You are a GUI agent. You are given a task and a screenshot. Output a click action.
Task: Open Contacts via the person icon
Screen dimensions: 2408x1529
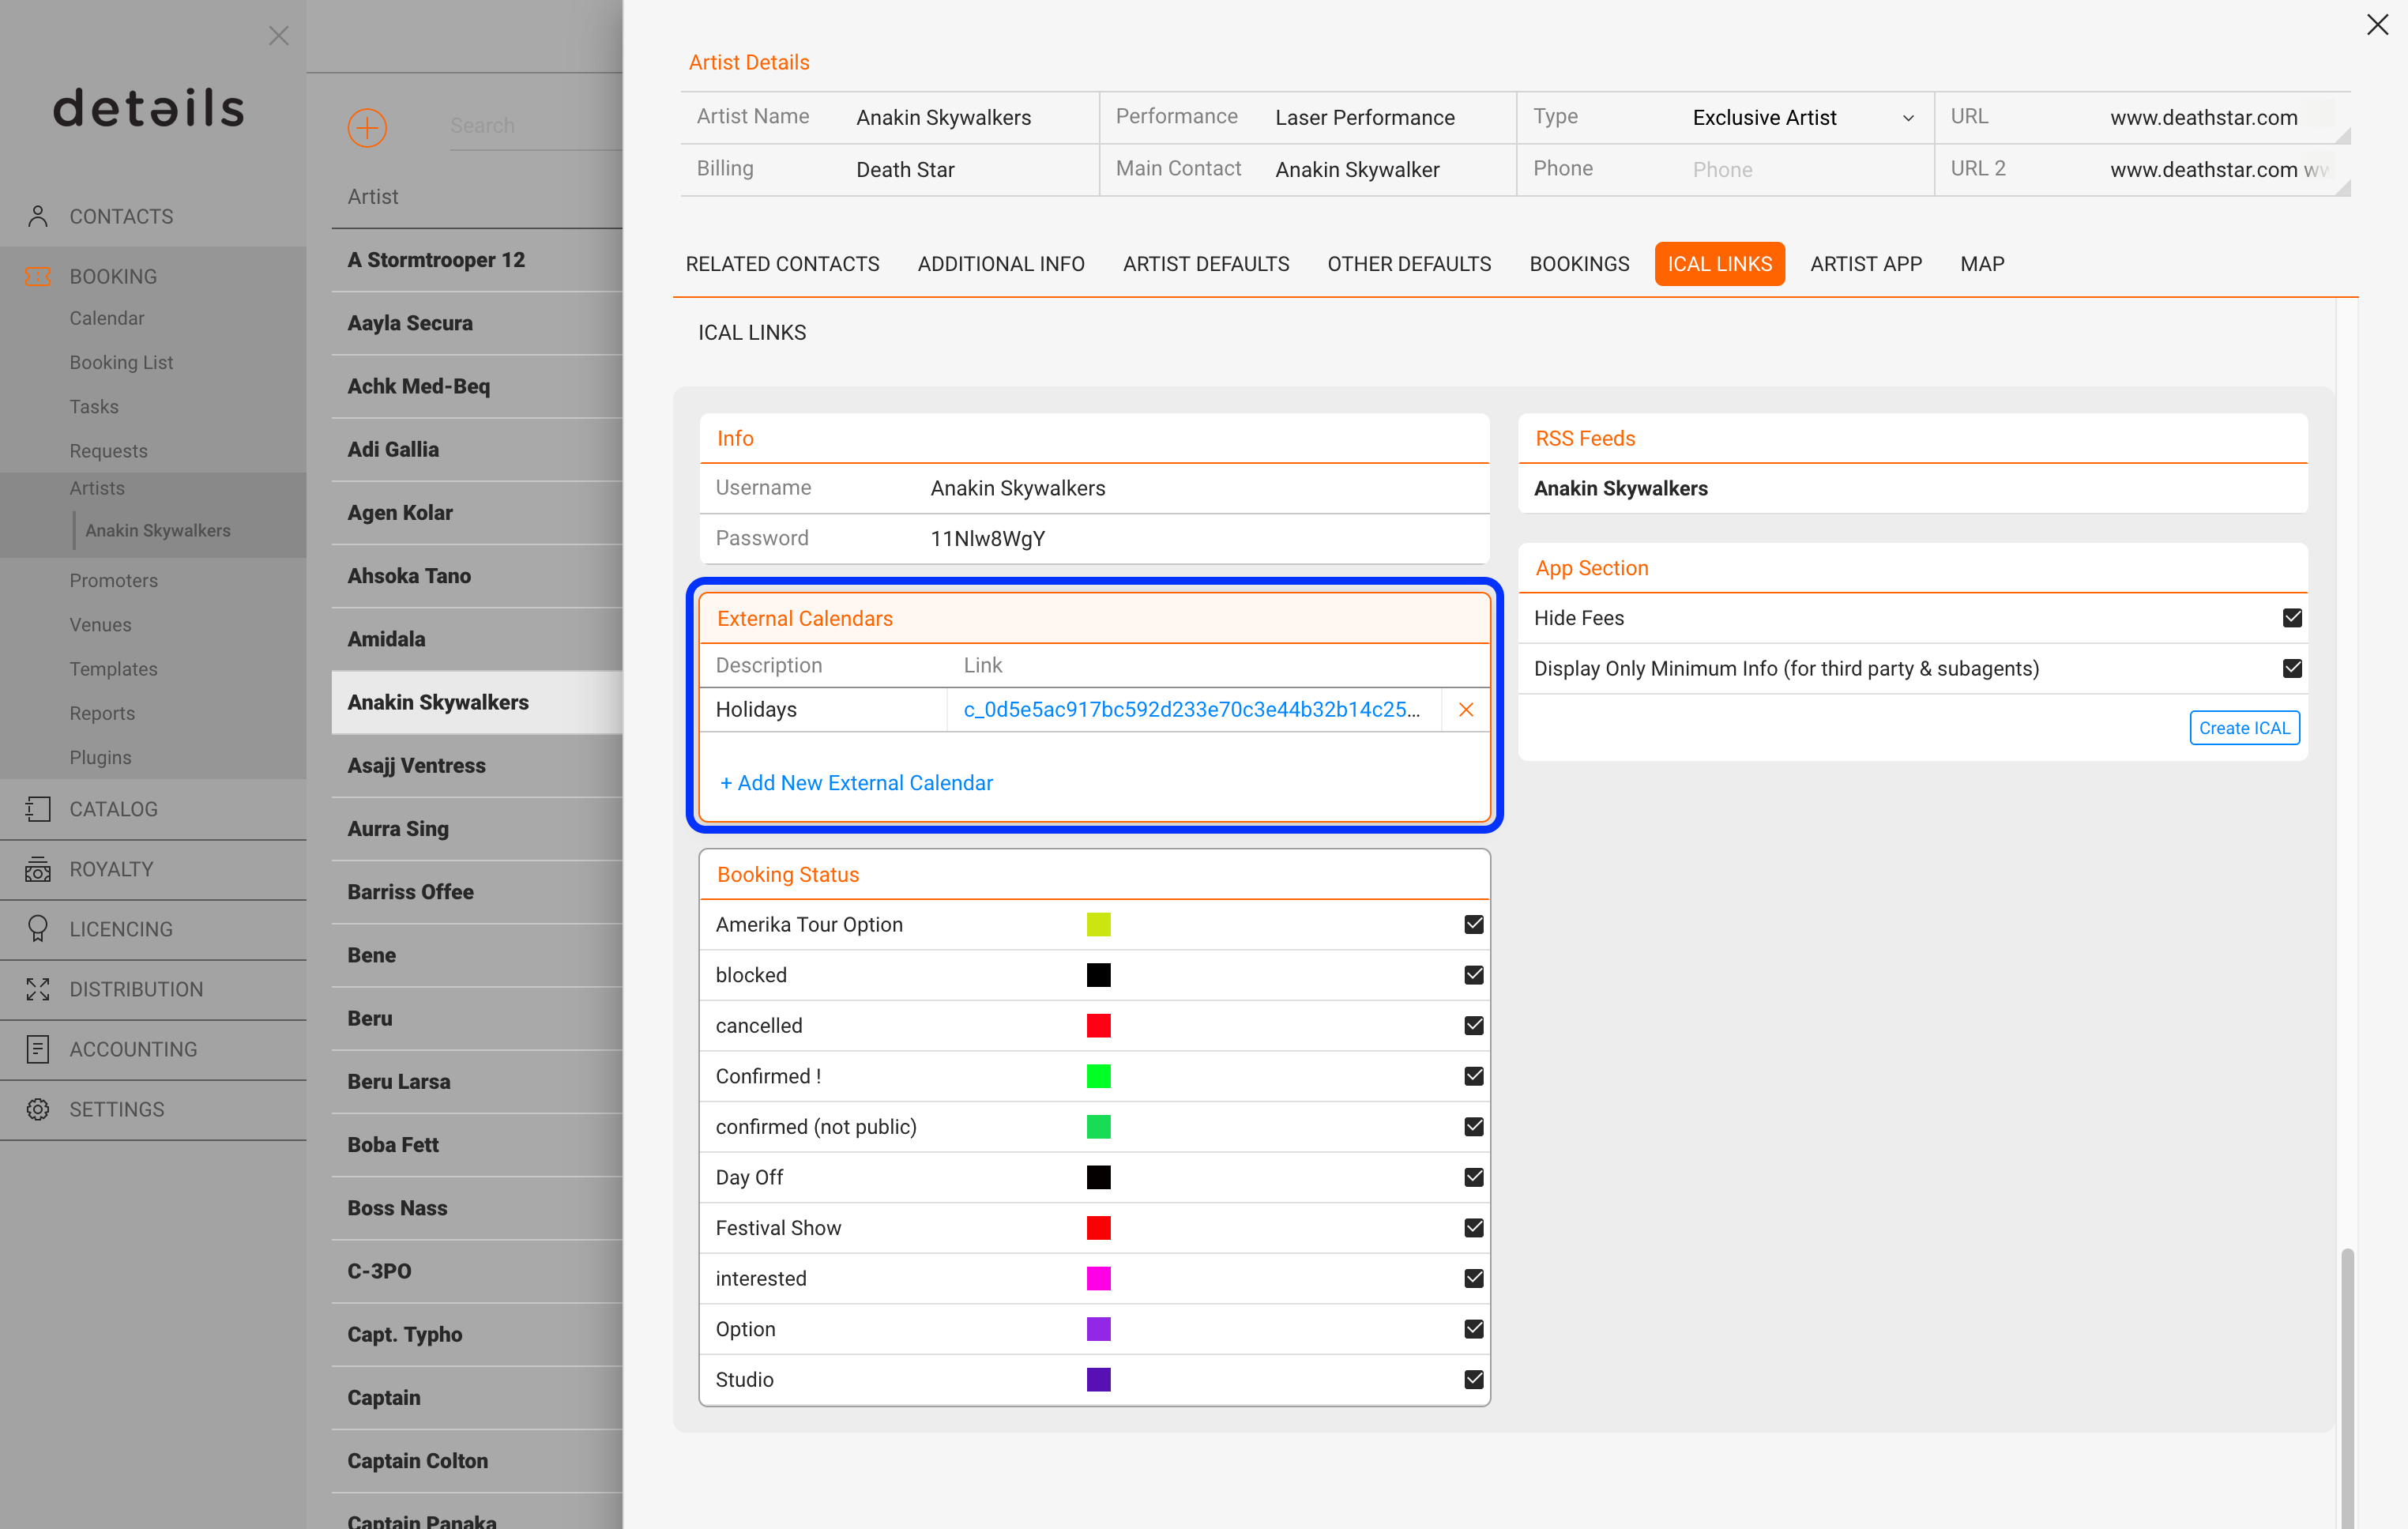click(x=38, y=216)
